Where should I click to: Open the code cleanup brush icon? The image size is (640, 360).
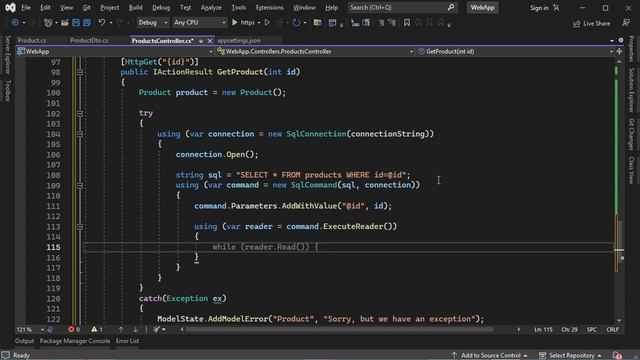click(157, 329)
